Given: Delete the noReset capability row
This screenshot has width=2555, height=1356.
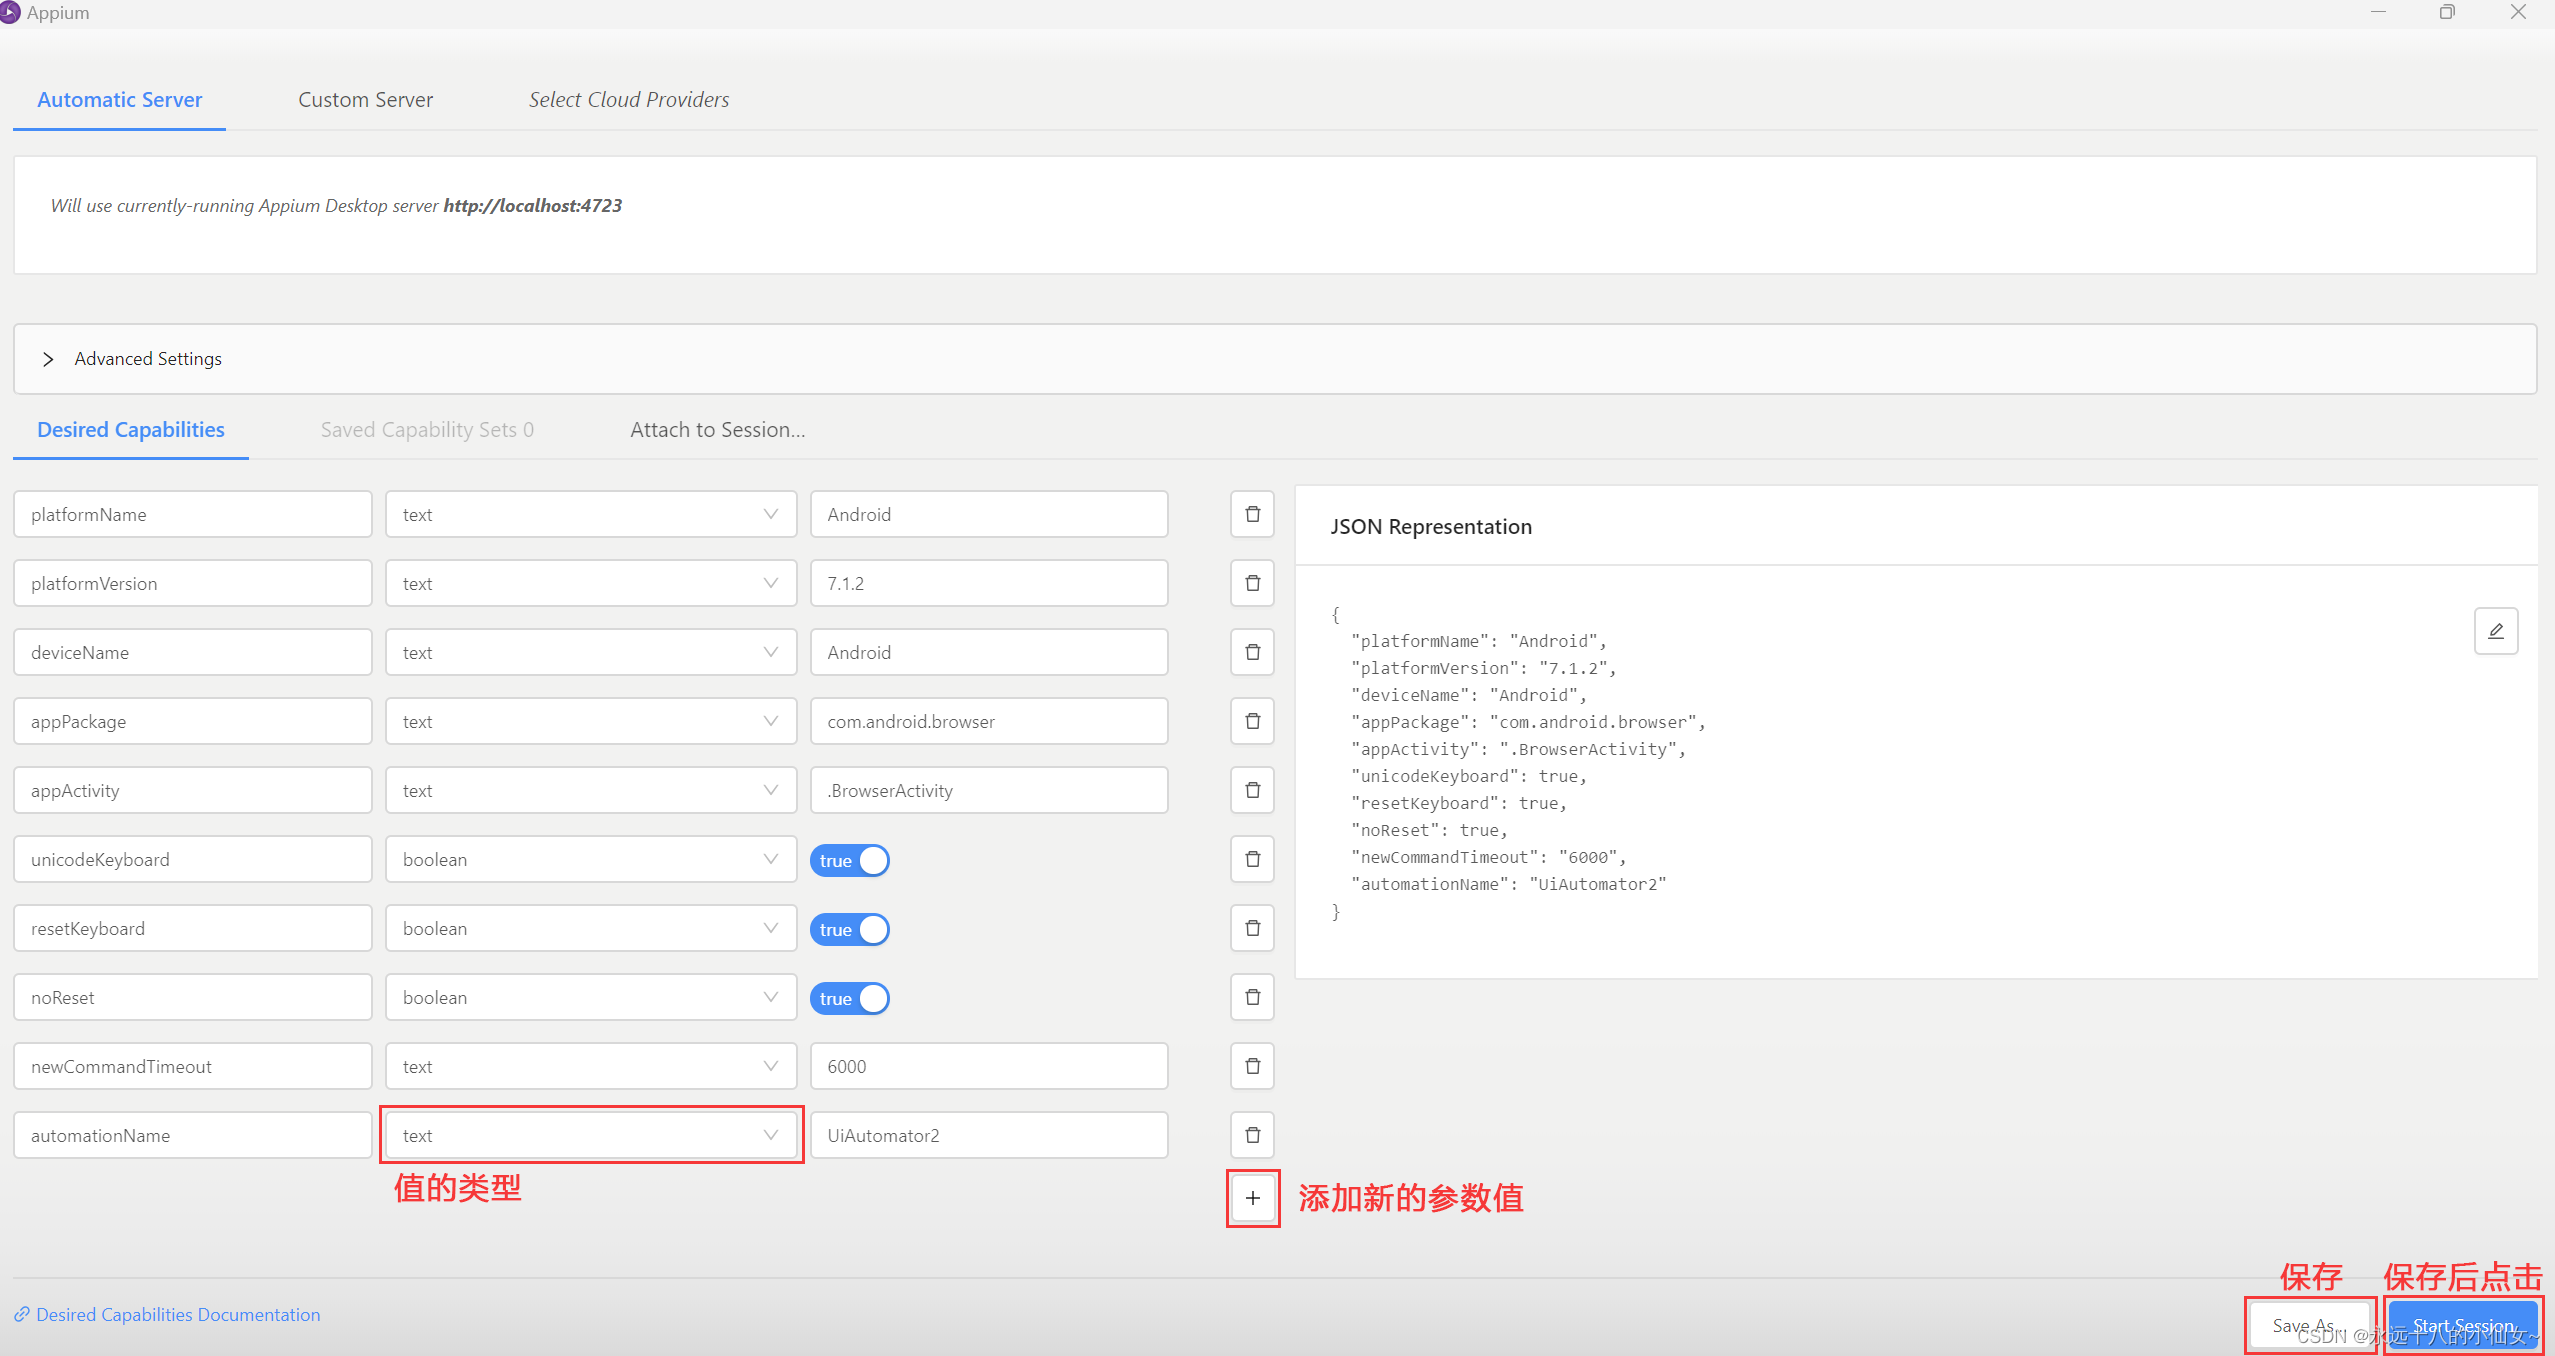Looking at the screenshot, I should pyautogui.click(x=1252, y=997).
